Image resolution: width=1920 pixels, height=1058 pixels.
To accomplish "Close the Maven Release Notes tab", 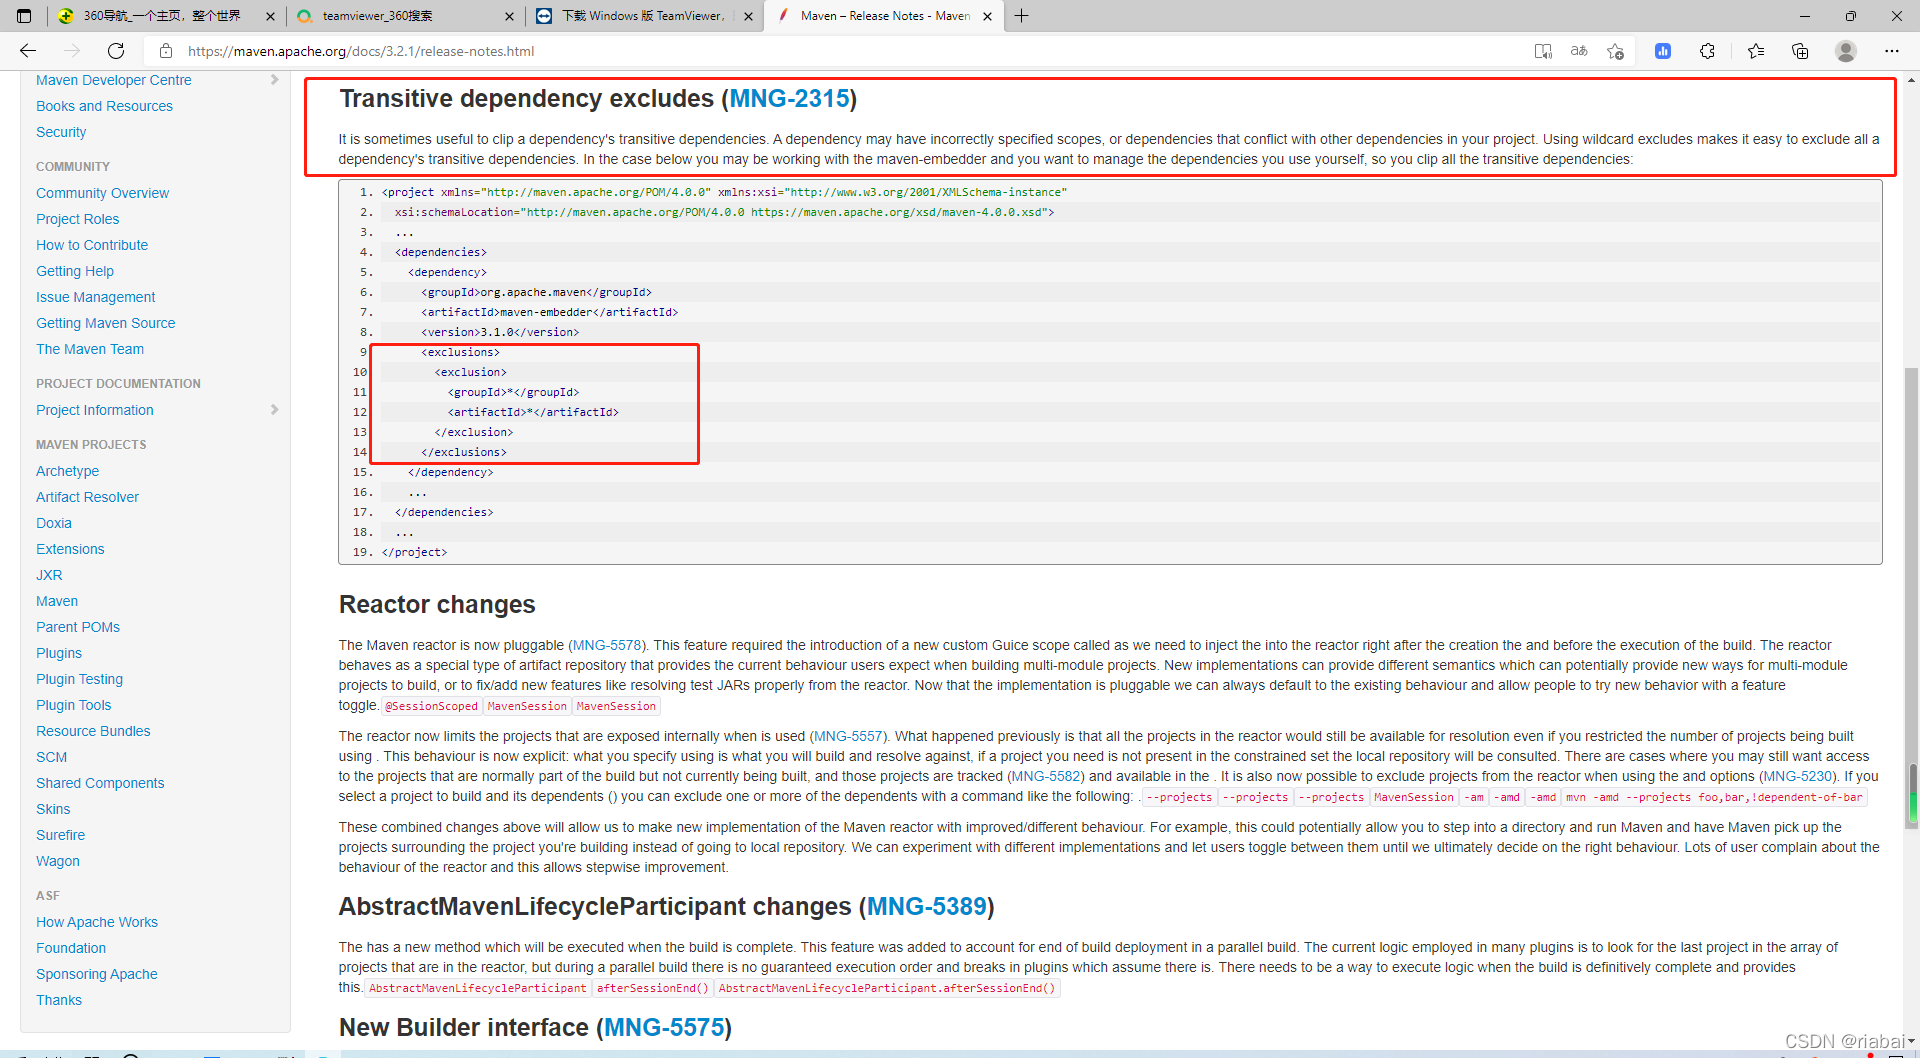I will [987, 16].
